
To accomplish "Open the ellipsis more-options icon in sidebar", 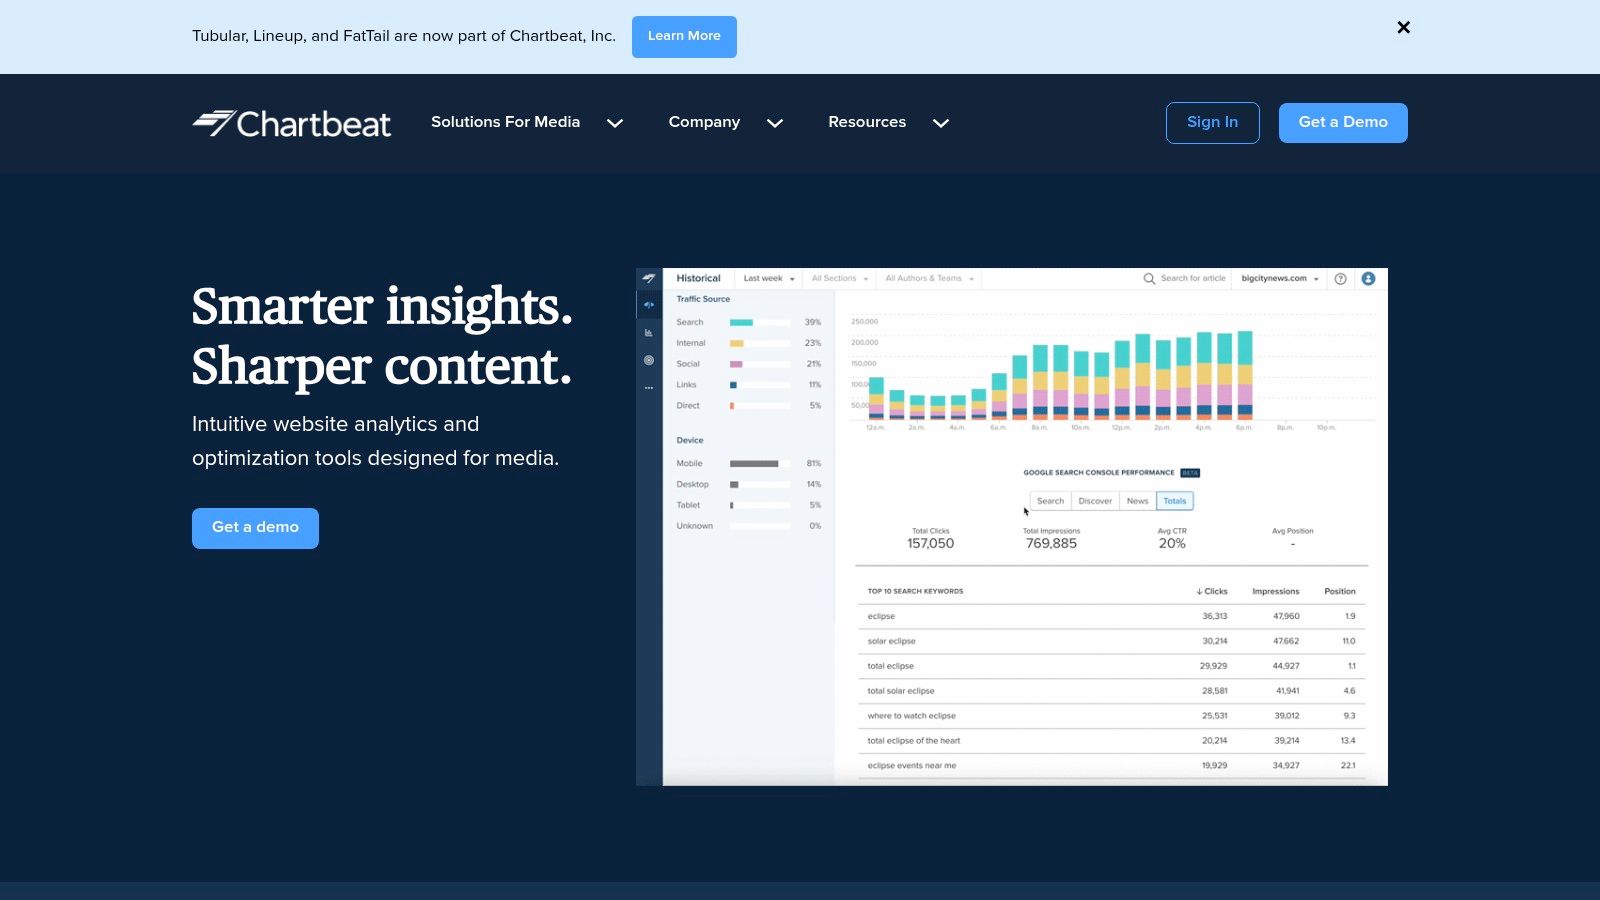I will 648,387.
